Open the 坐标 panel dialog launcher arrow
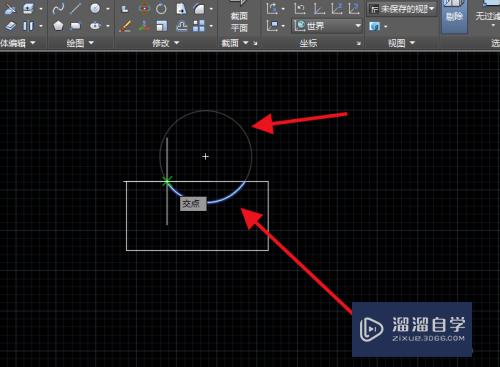Image resolution: width=500 pixels, height=367 pixels. click(358, 43)
